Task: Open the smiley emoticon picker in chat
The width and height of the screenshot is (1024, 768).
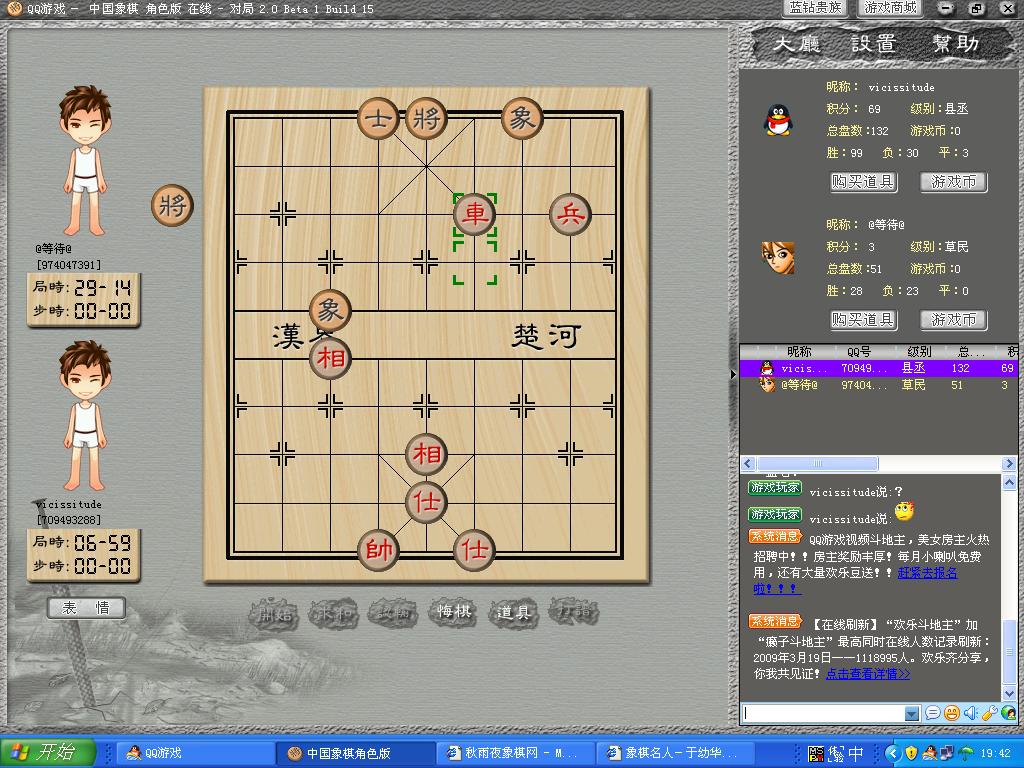Action: tap(952, 713)
